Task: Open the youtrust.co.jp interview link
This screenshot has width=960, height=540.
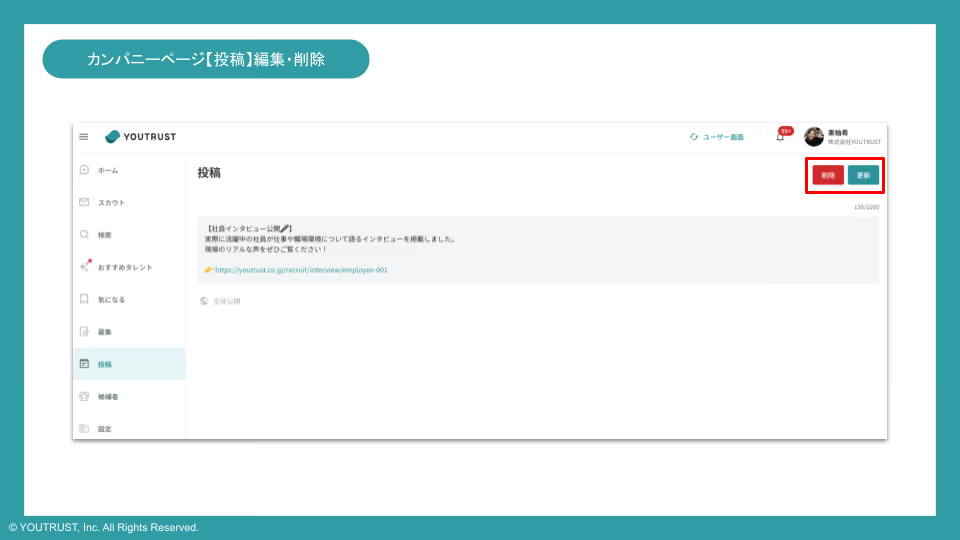Action: click(x=301, y=270)
